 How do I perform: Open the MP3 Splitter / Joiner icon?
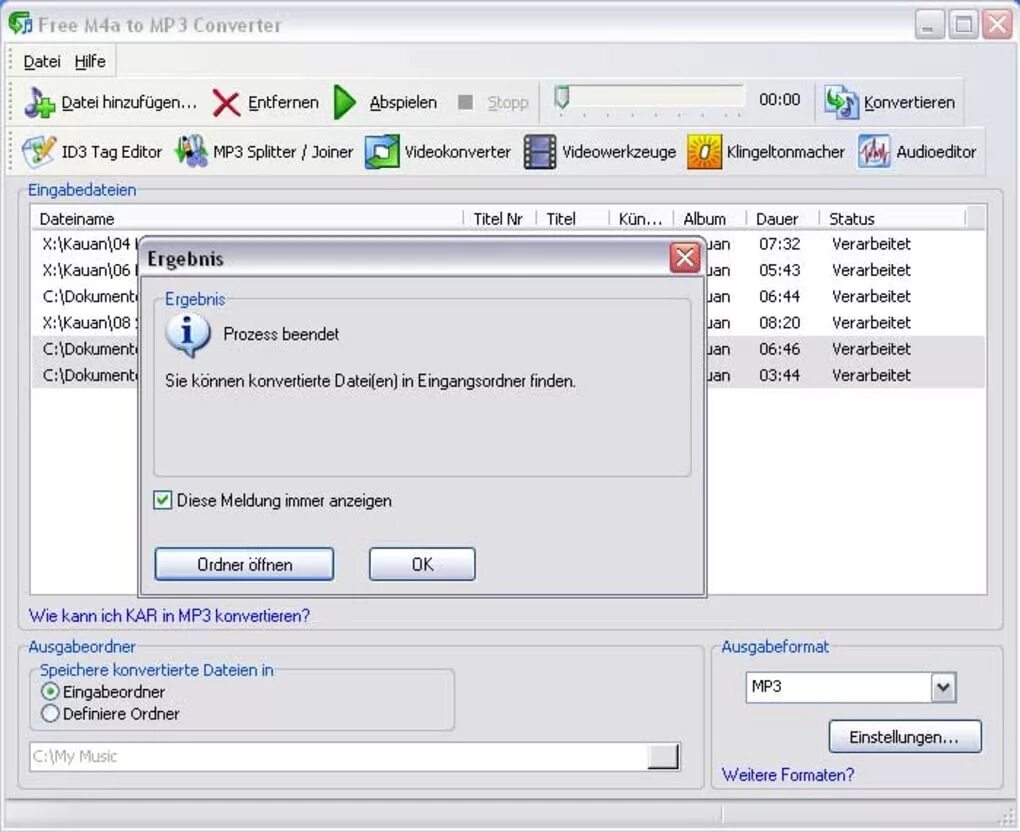191,151
